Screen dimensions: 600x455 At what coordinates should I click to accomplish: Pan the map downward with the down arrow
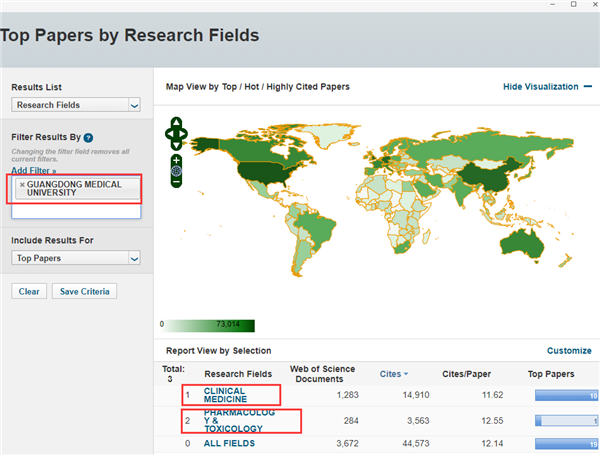click(x=176, y=145)
